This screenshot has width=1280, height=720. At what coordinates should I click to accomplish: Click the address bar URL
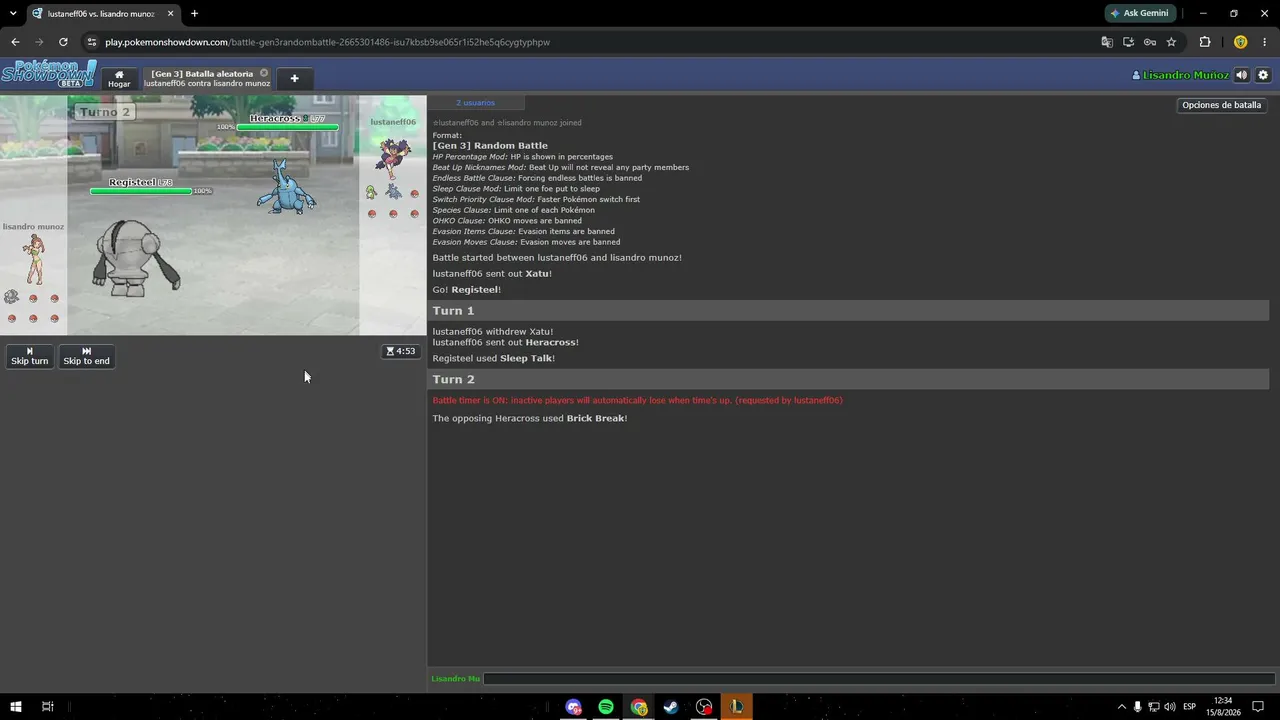click(327, 42)
